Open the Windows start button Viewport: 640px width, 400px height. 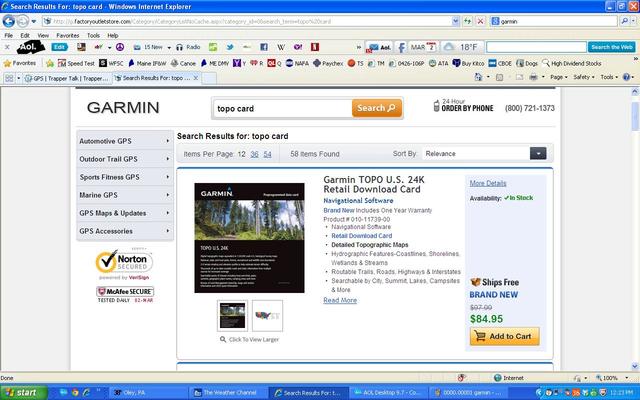pyautogui.click(x=22, y=393)
